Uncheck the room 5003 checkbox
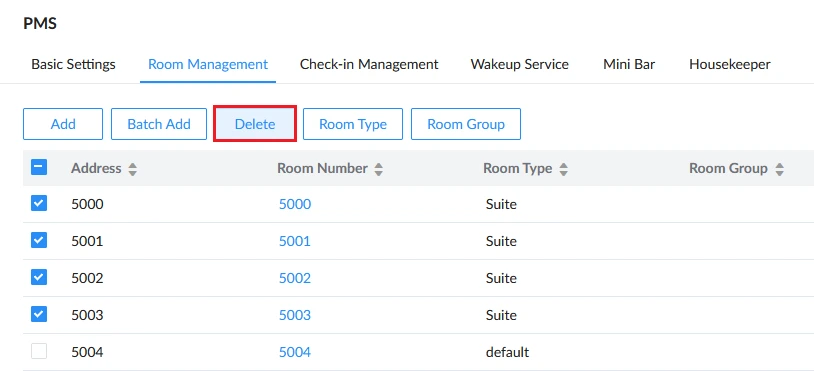 coord(39,314)
